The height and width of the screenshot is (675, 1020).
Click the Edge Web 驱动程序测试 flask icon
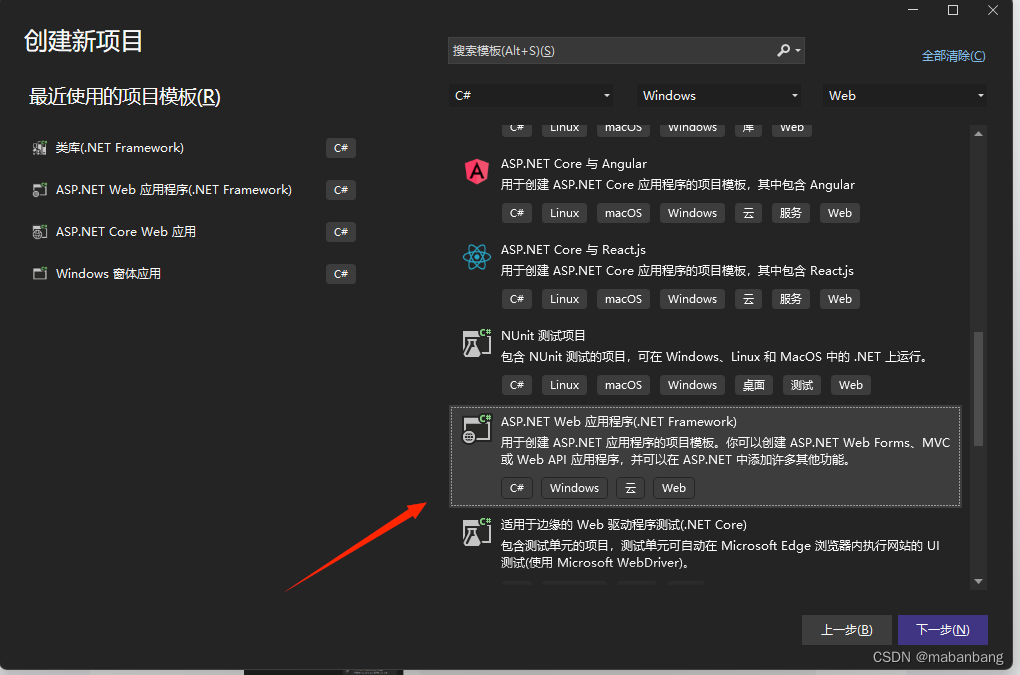[477, 532]
